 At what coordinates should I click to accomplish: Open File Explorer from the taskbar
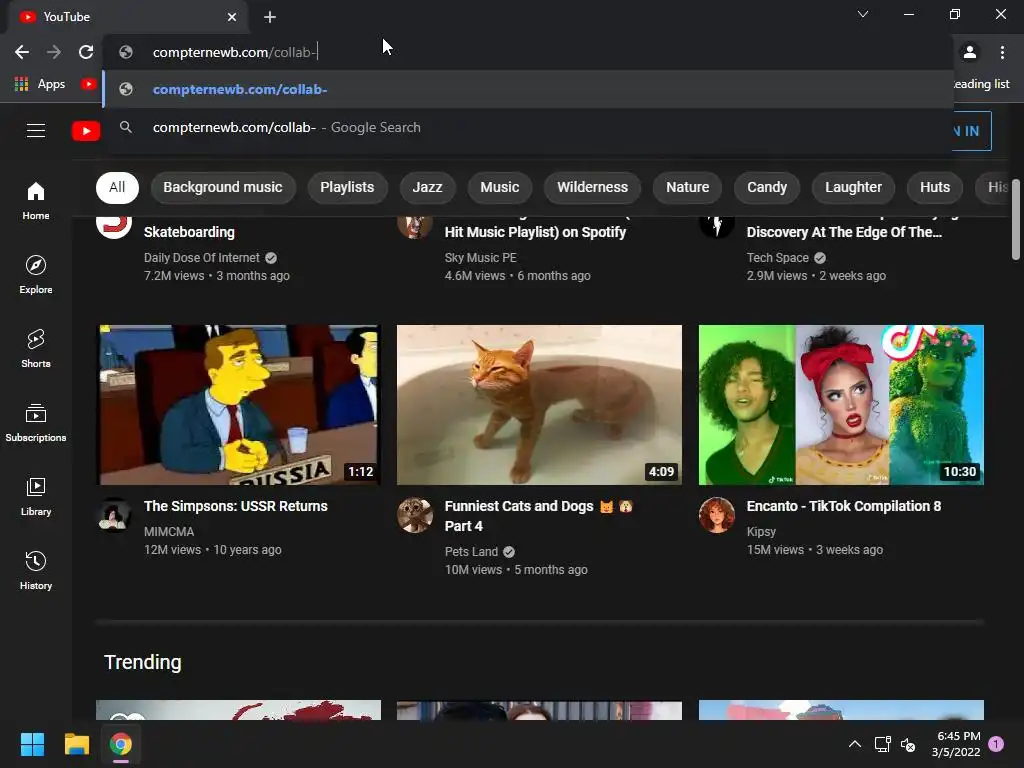76,744
